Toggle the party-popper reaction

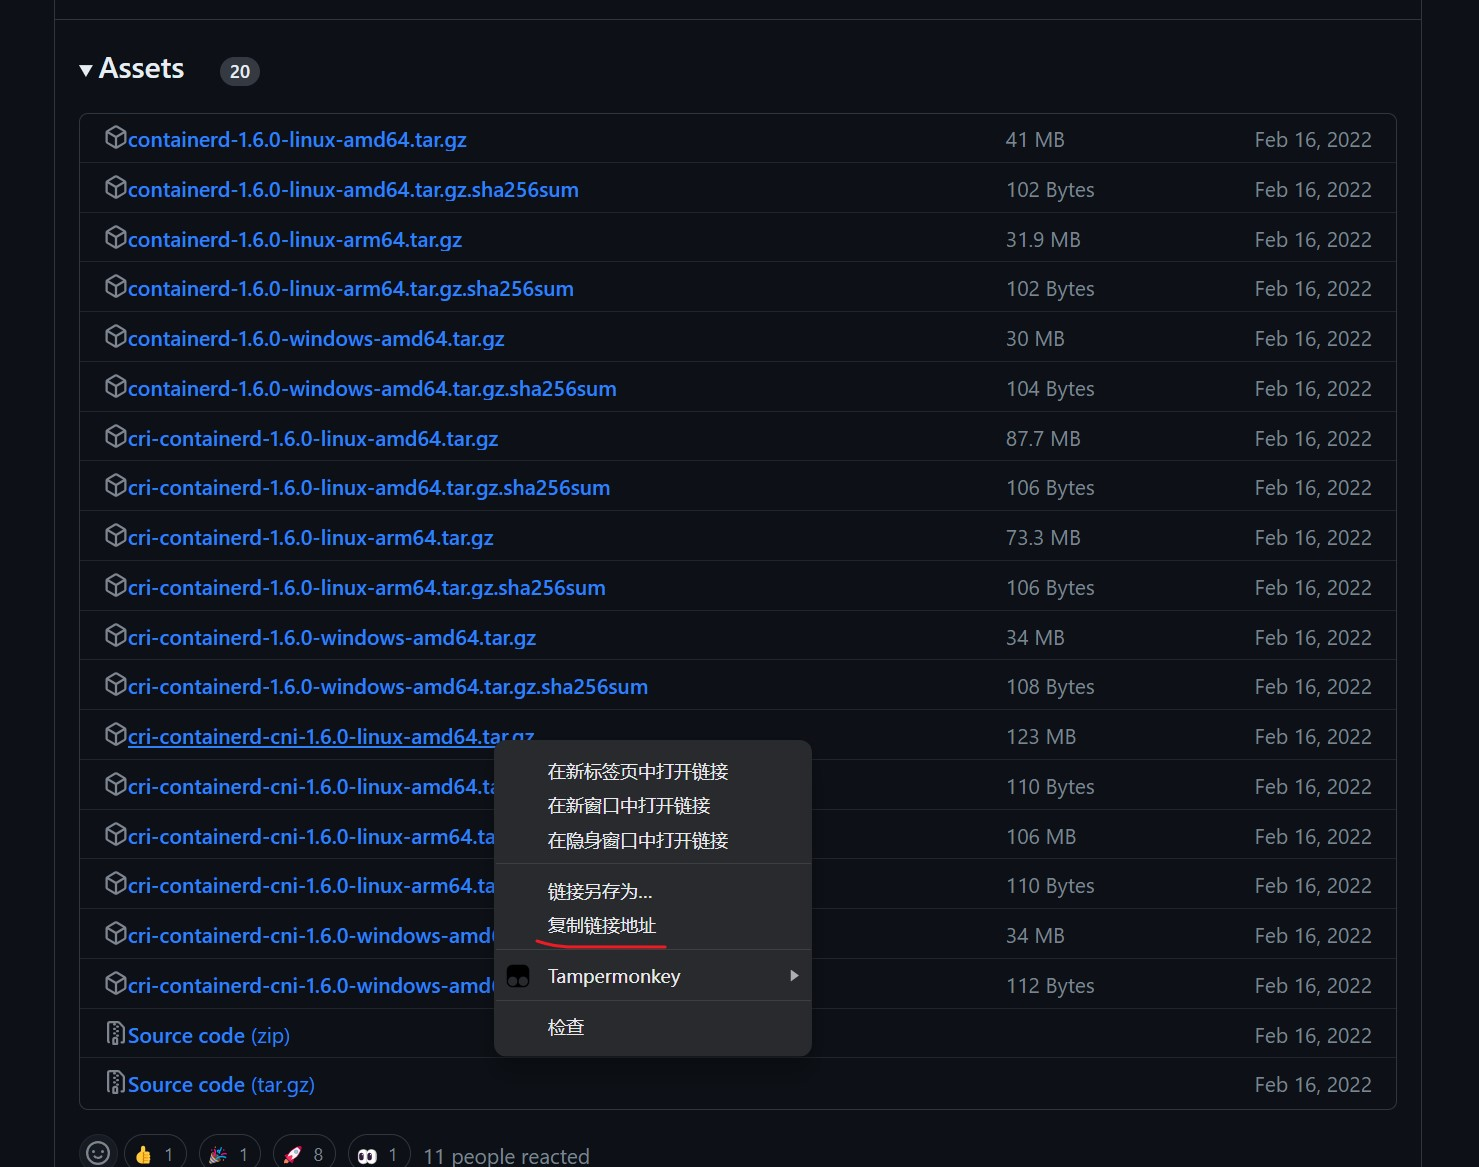point(222,1153)
